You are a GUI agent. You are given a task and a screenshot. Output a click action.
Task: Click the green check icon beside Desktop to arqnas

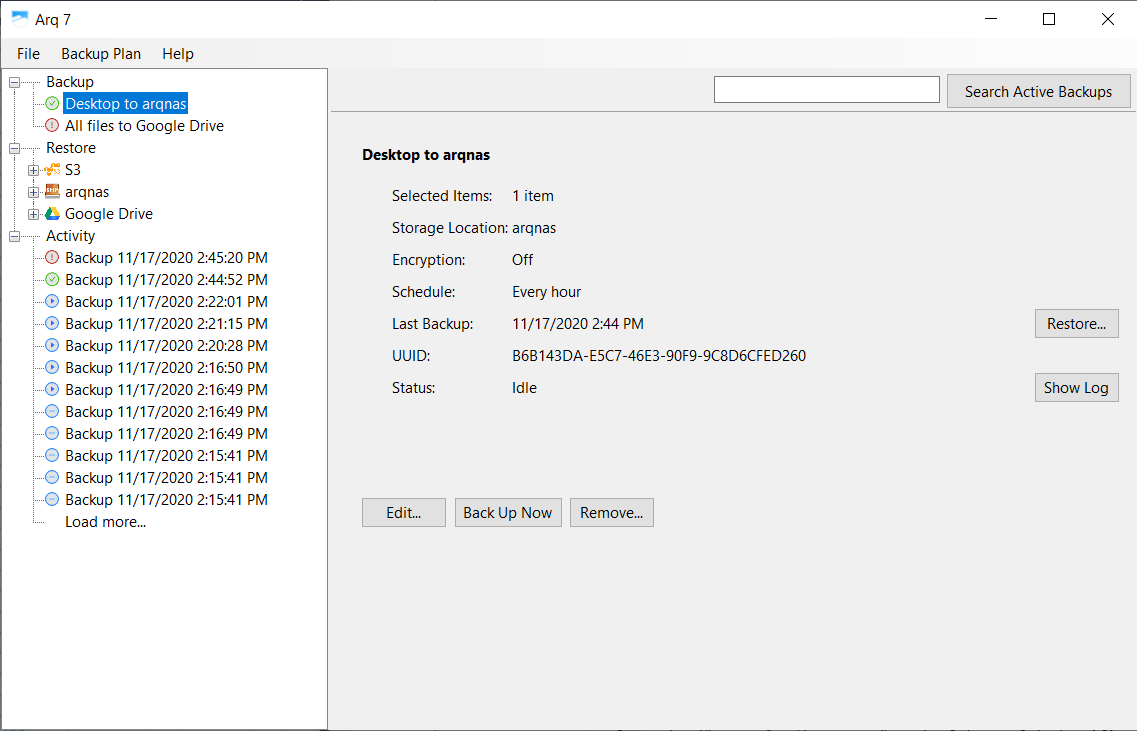(x=52, y=104)
